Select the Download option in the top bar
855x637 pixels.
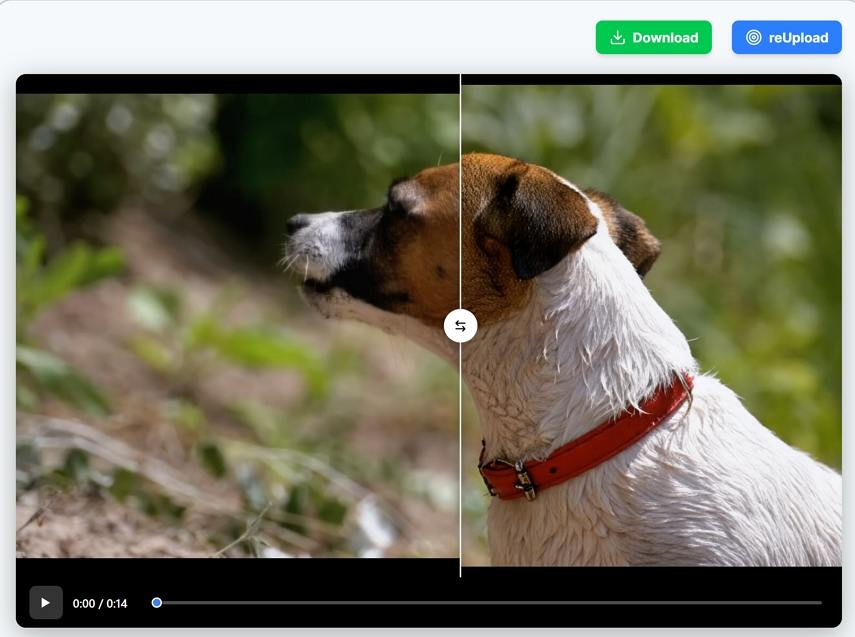pyautogui.click(x=654, y=37)
